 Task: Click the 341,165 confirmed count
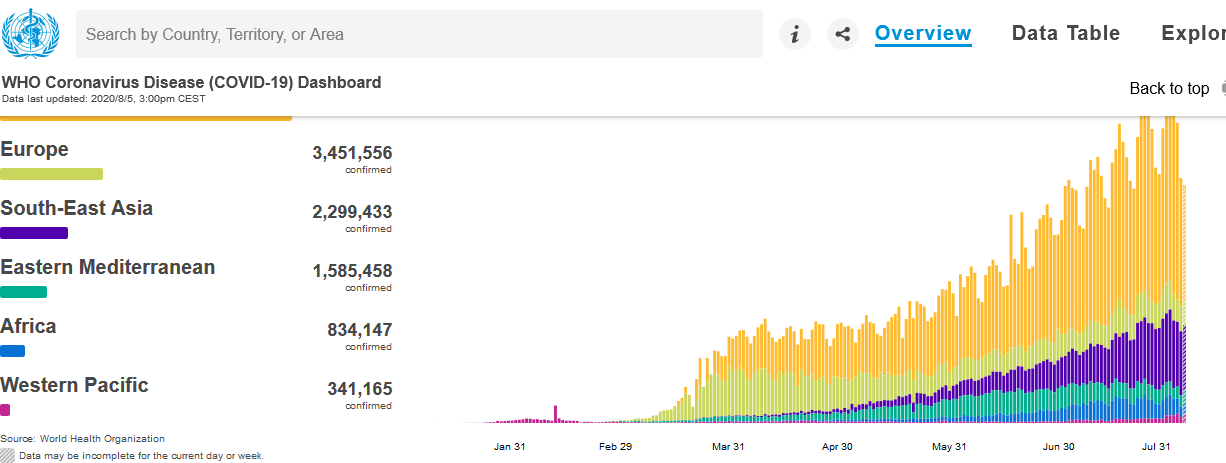(x=359, y=389)
